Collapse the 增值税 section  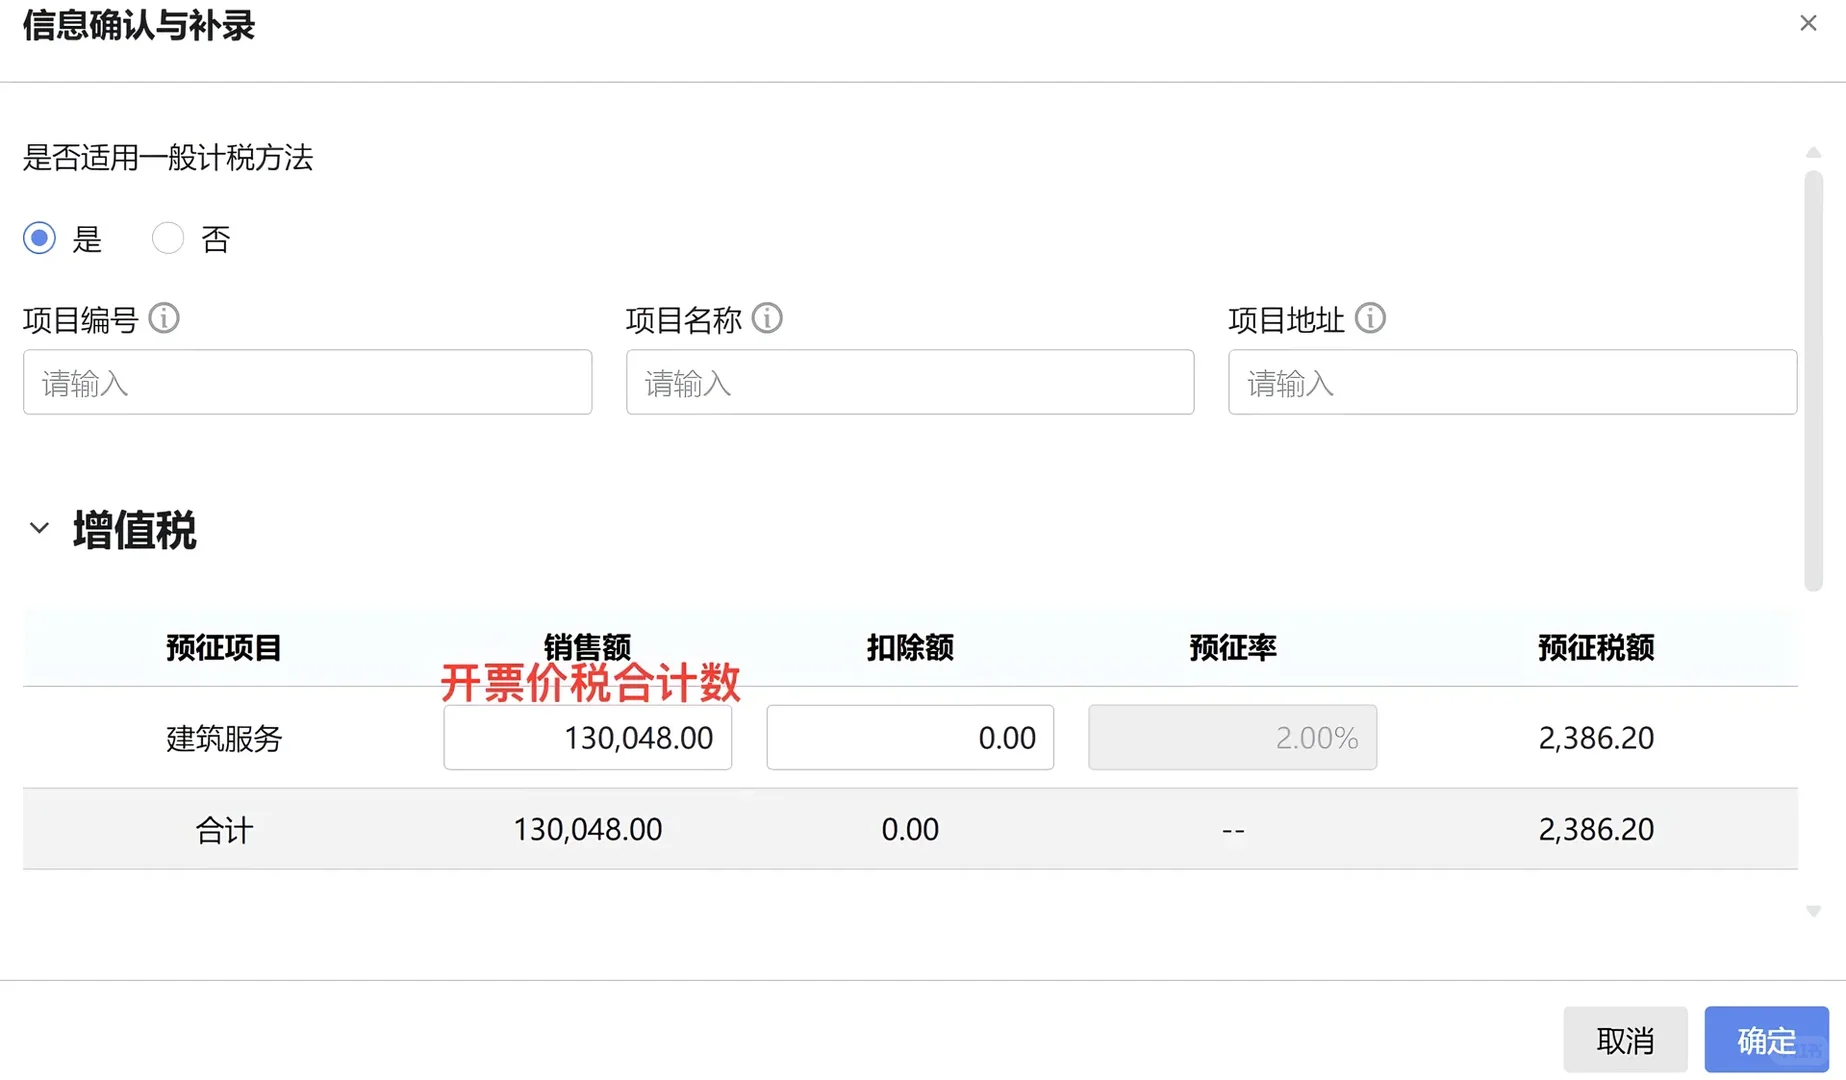point(38,528)
